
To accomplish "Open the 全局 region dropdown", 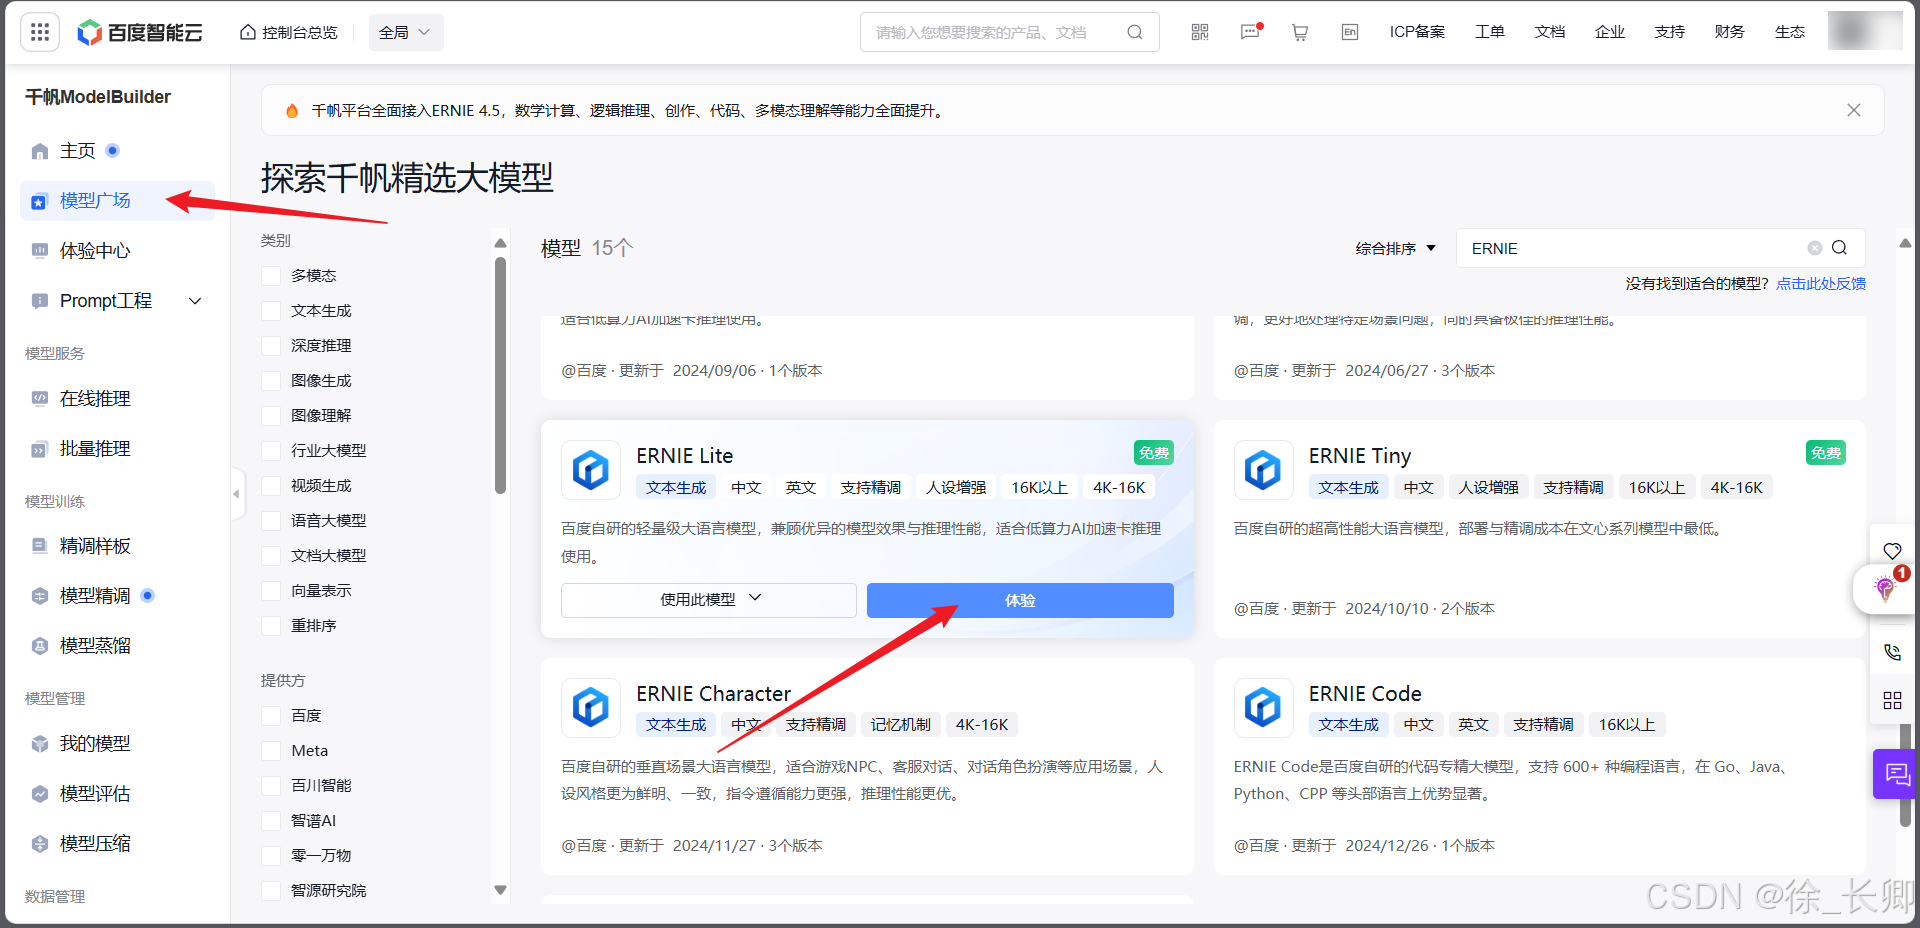I will point(405,32).
